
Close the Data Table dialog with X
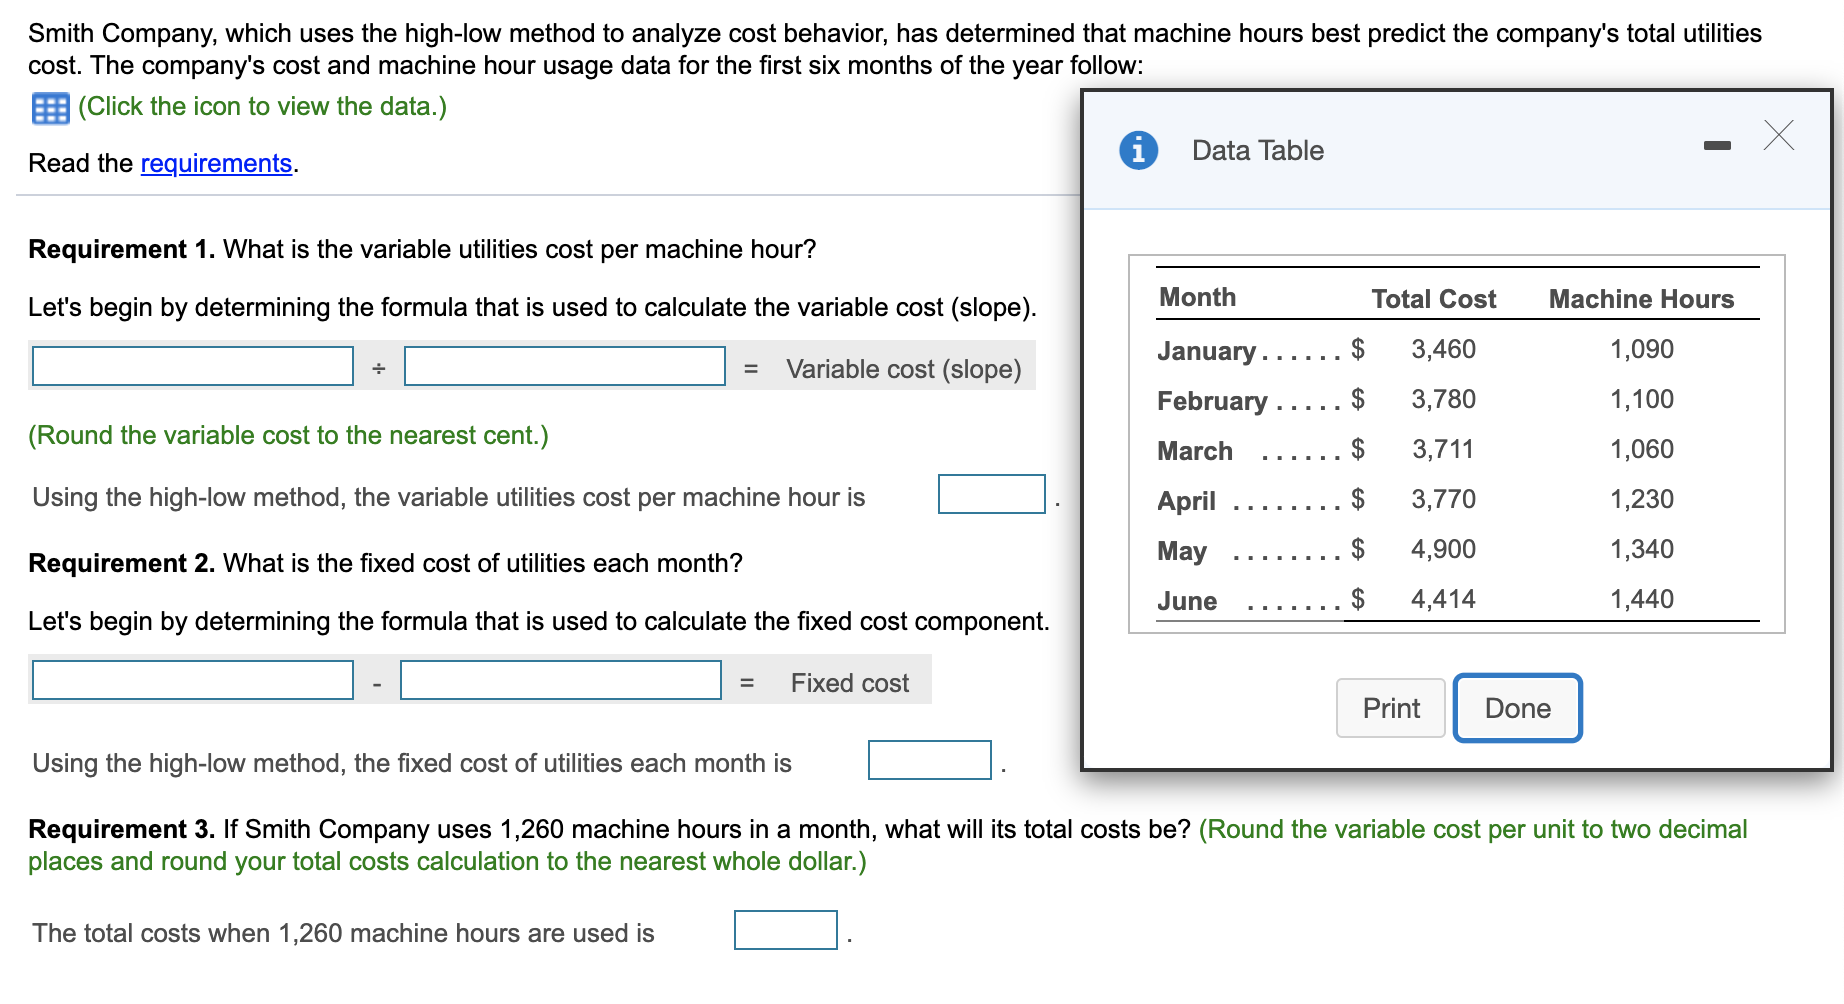[x=1778, y=135]
